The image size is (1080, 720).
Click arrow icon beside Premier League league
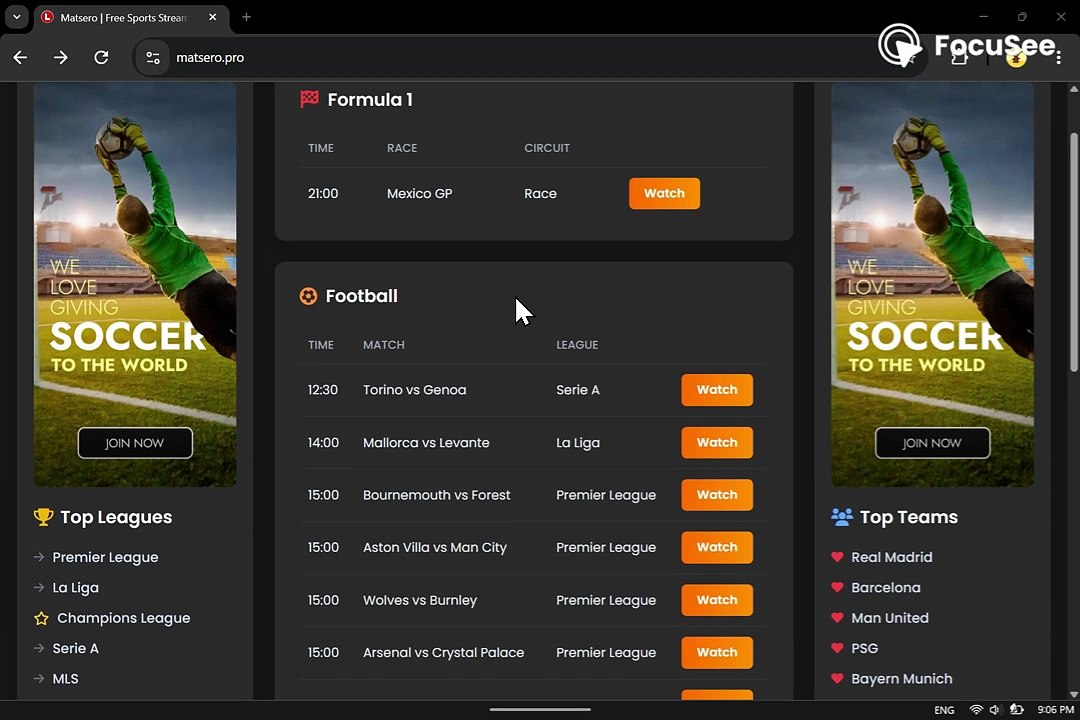pos(39,557)
